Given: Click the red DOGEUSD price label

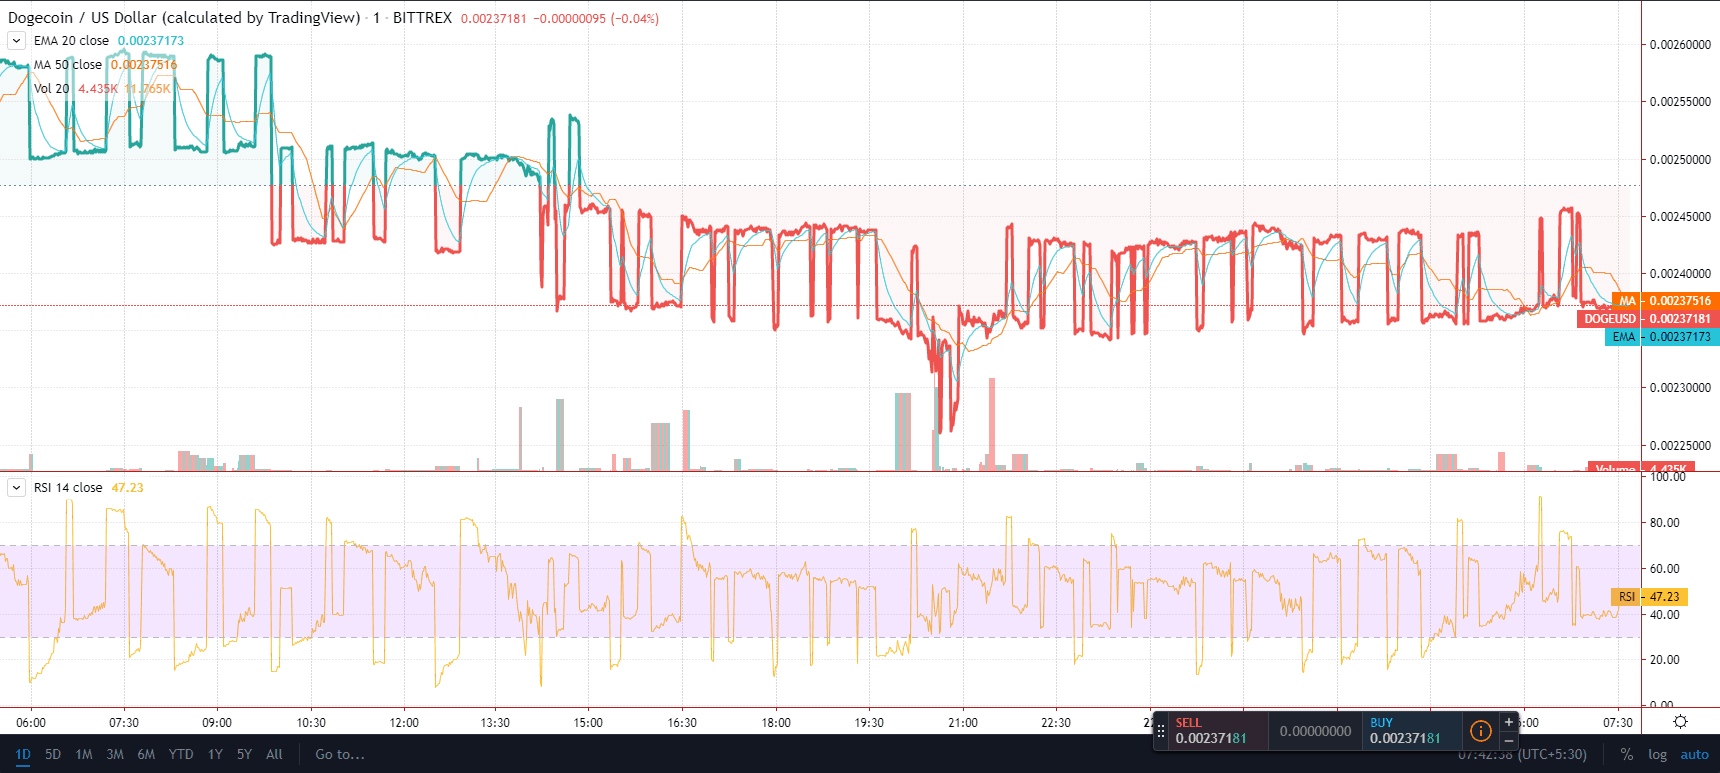Looking at the screenshot, I should 1648,319.
